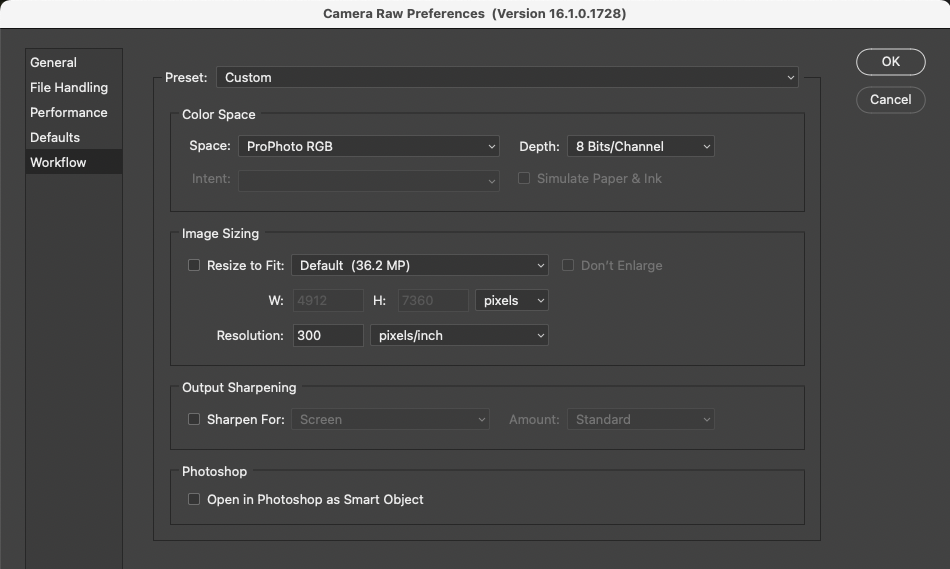950x569 pixels.
Task: Click the Simulate Paper & Ink checkbox
Action: click(523, 178)
